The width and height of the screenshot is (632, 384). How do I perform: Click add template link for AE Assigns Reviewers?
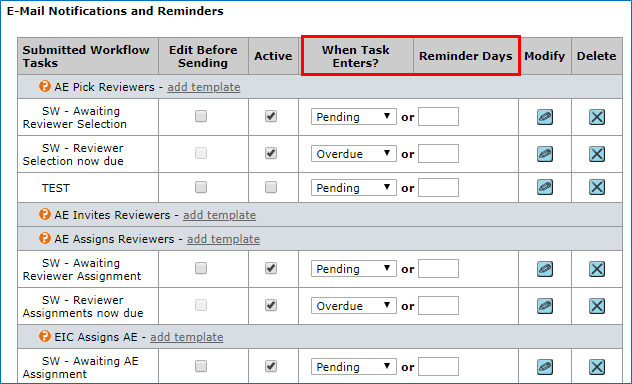[x=223, y=239]
